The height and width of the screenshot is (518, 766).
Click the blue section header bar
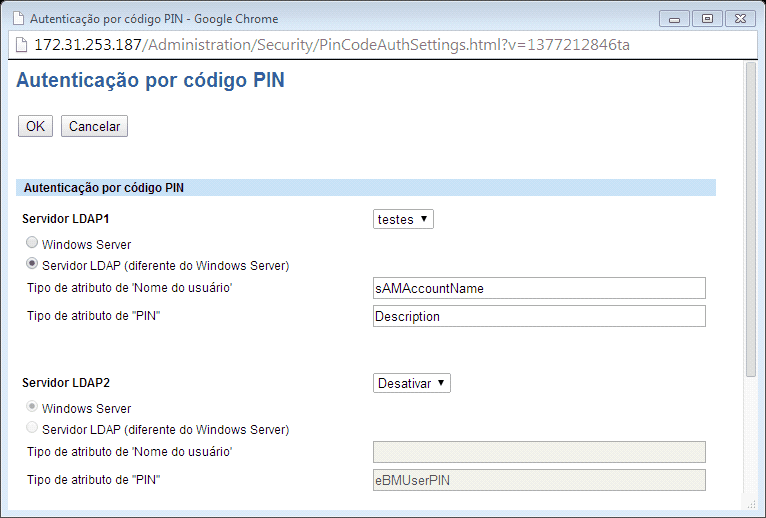(366, 187)
